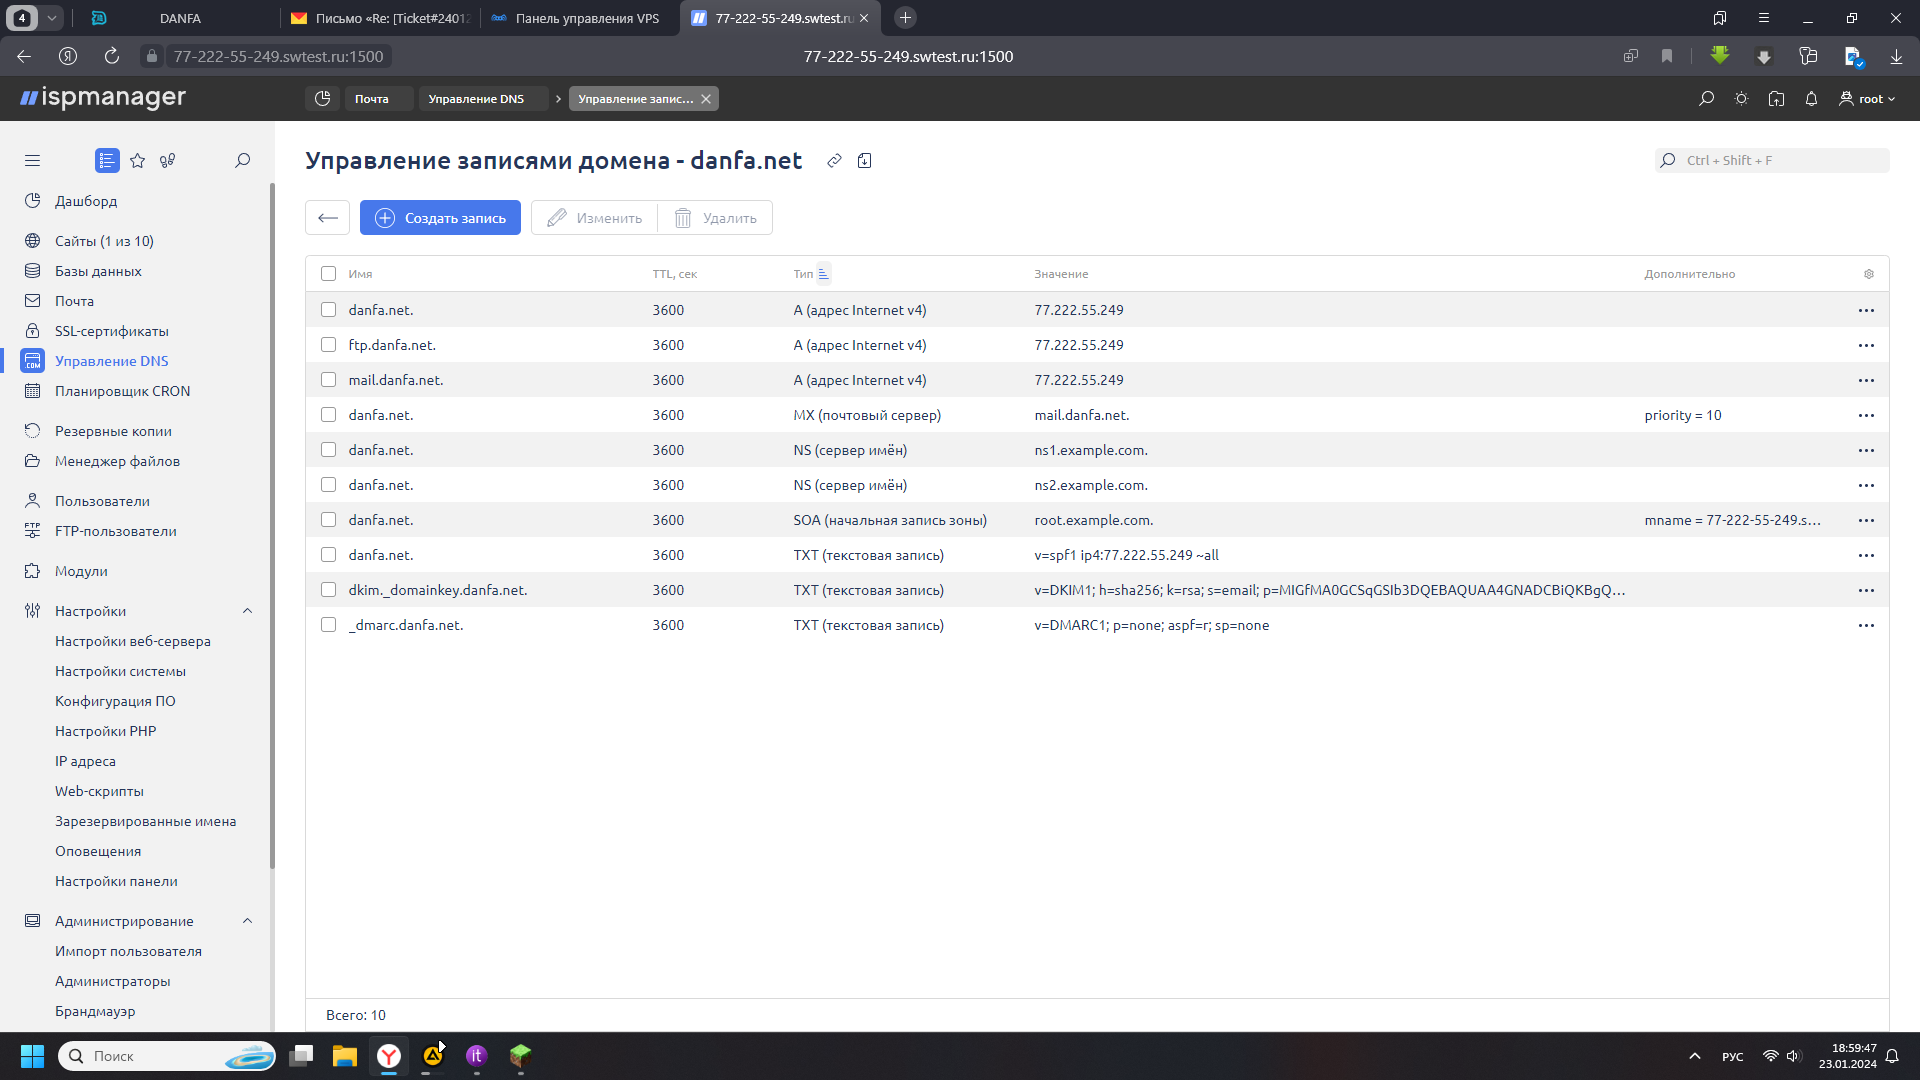Open the history clock icon in tab bar
1920x1080 pixels.
tap(322, 99)
